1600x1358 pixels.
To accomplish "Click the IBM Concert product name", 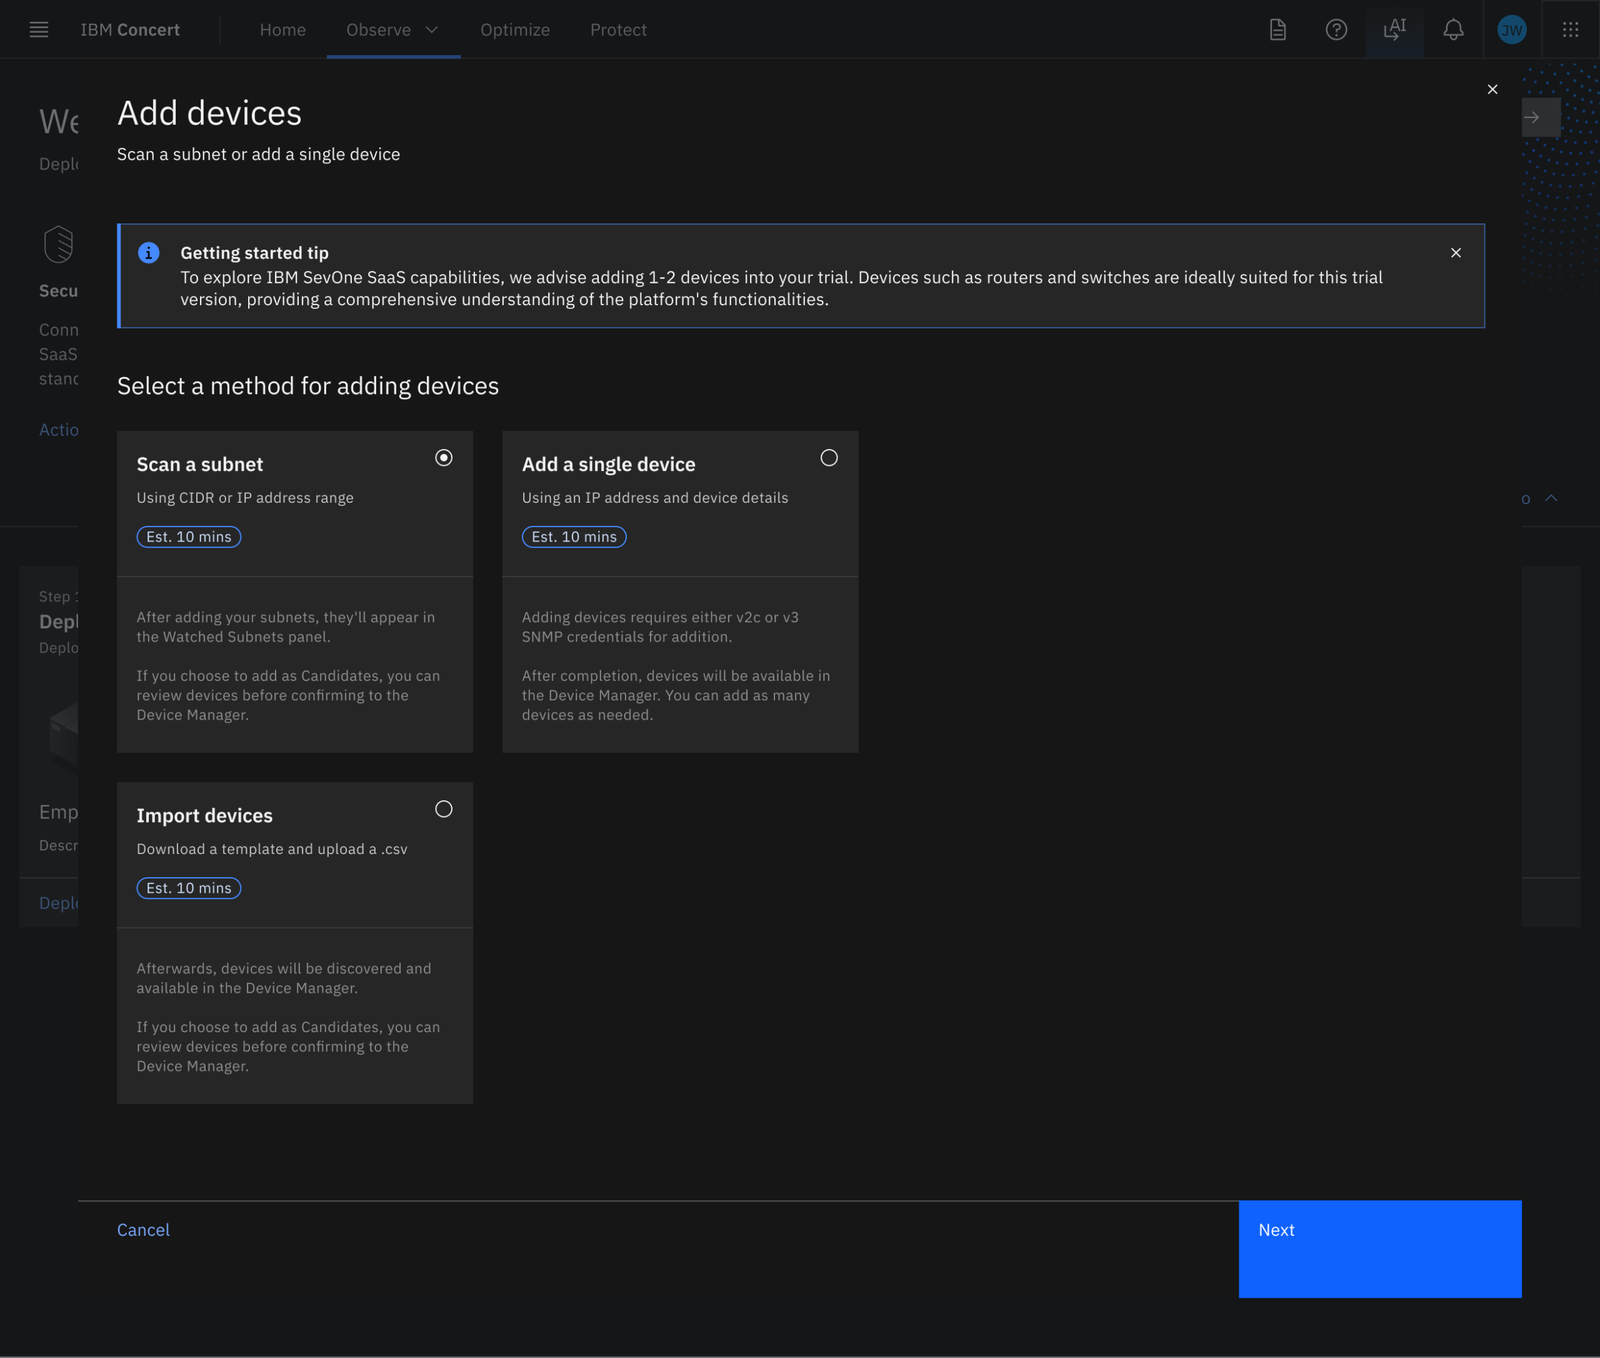I will [130, 29].
